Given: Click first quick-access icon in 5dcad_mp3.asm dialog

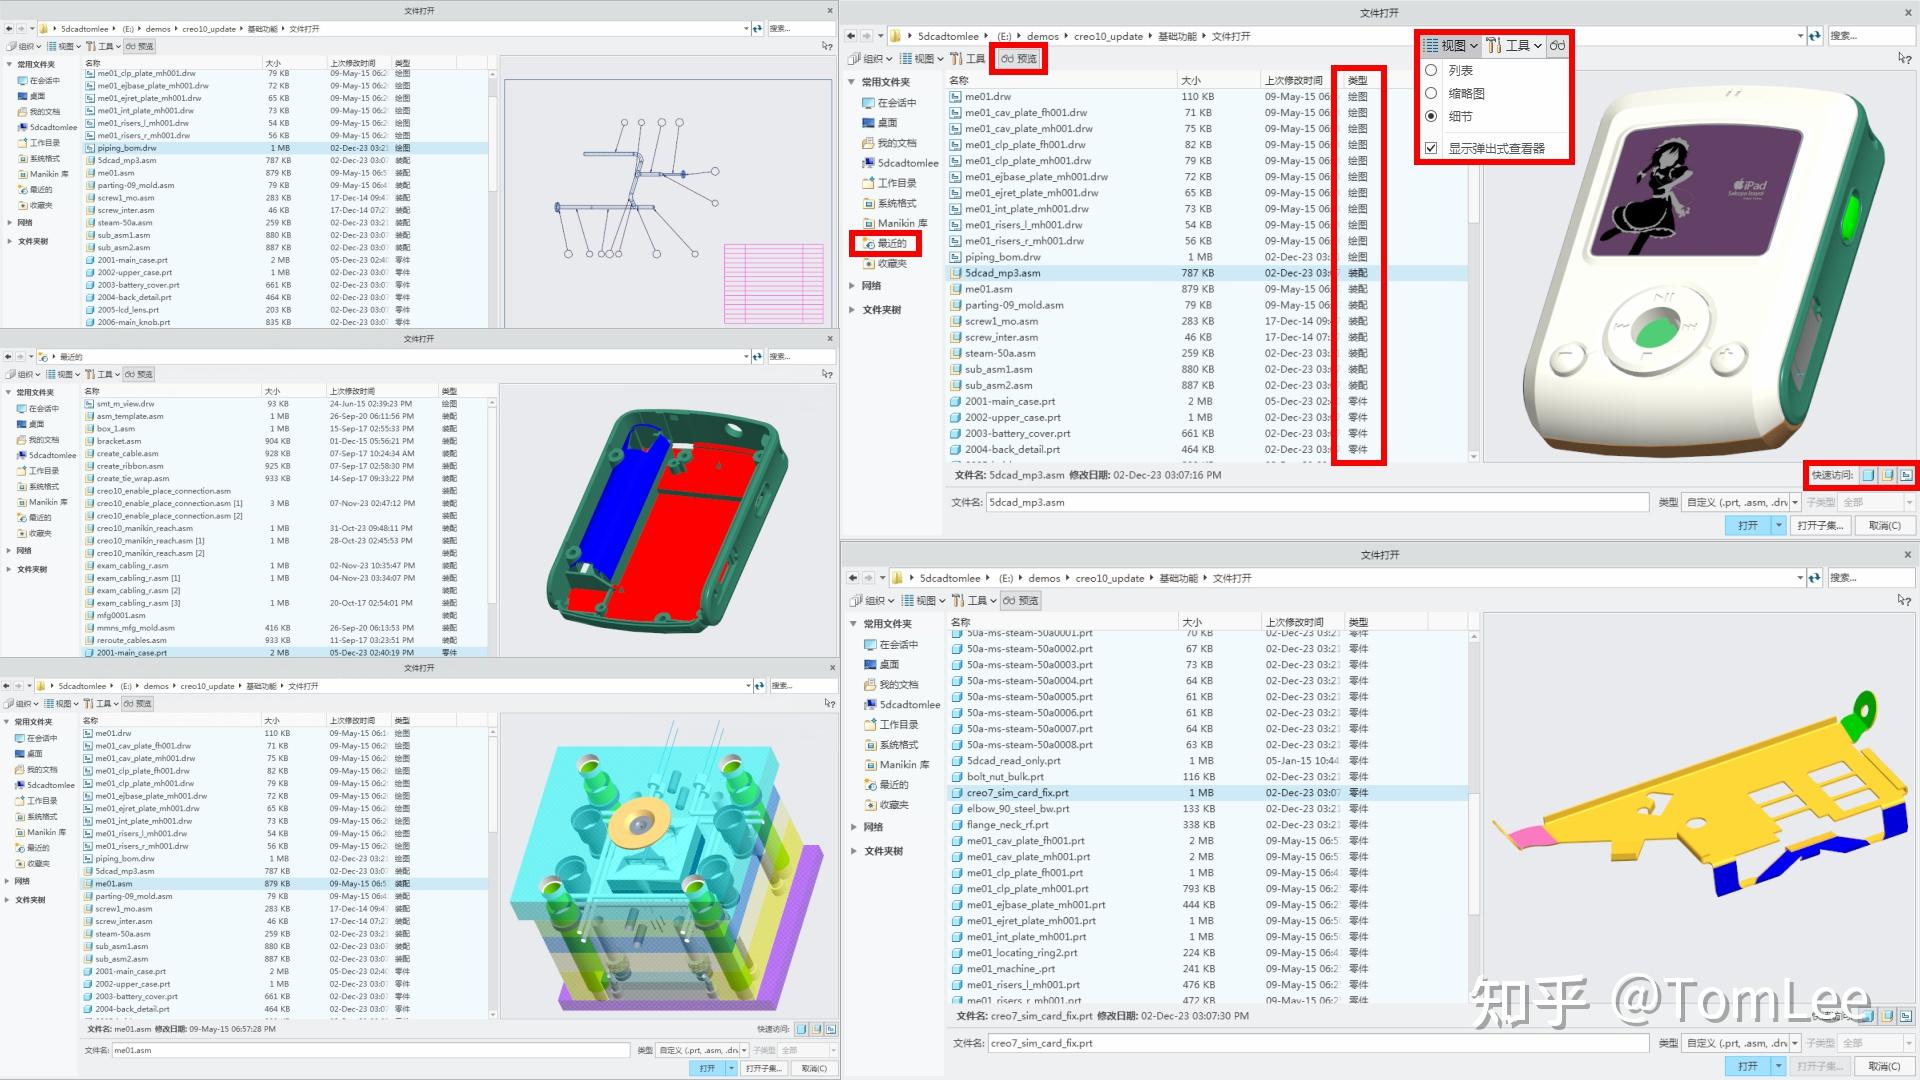Looking at the screenshot, I should tap(1868, 476).
